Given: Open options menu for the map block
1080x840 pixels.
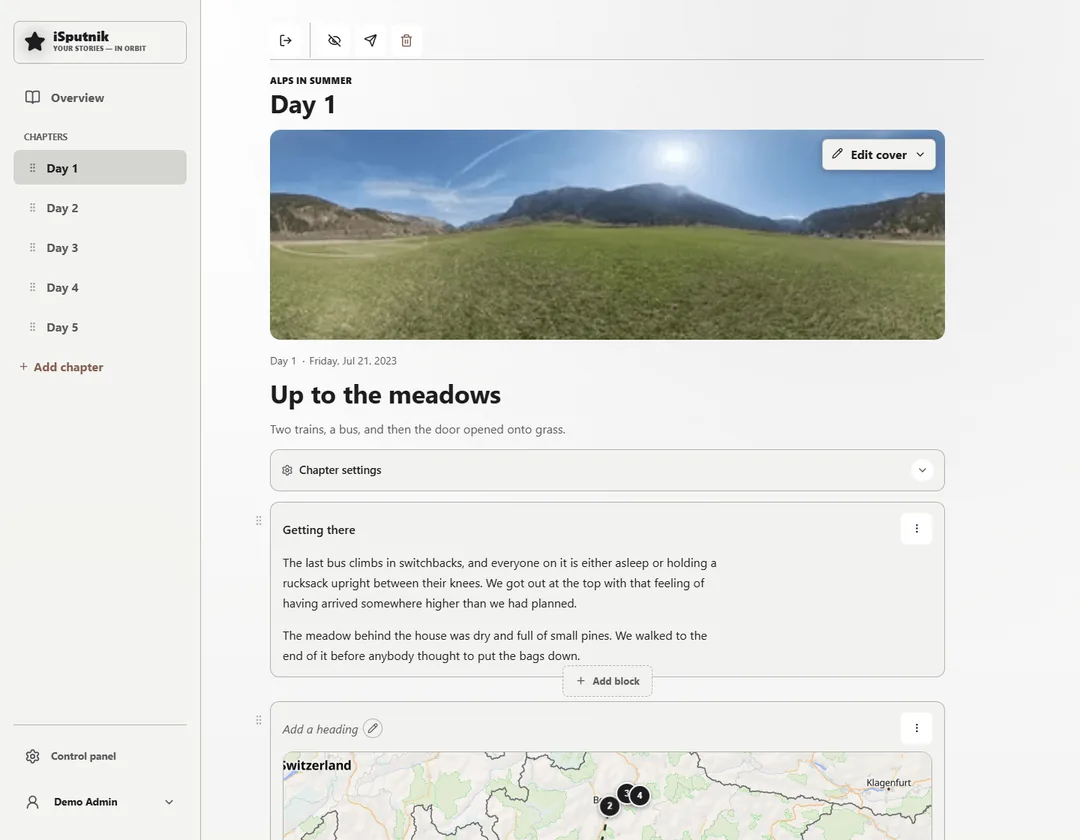Looking at the screenshot, I should pyautogui.click(x=916, y=728).
